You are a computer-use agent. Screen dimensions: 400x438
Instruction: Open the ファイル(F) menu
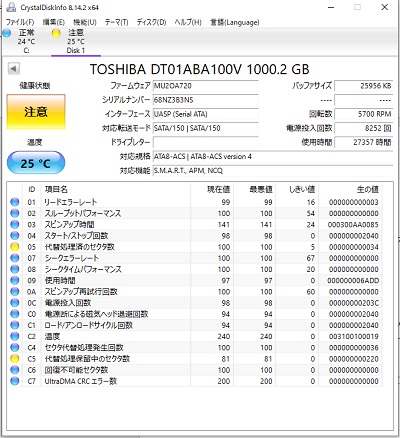coord(20,22)
